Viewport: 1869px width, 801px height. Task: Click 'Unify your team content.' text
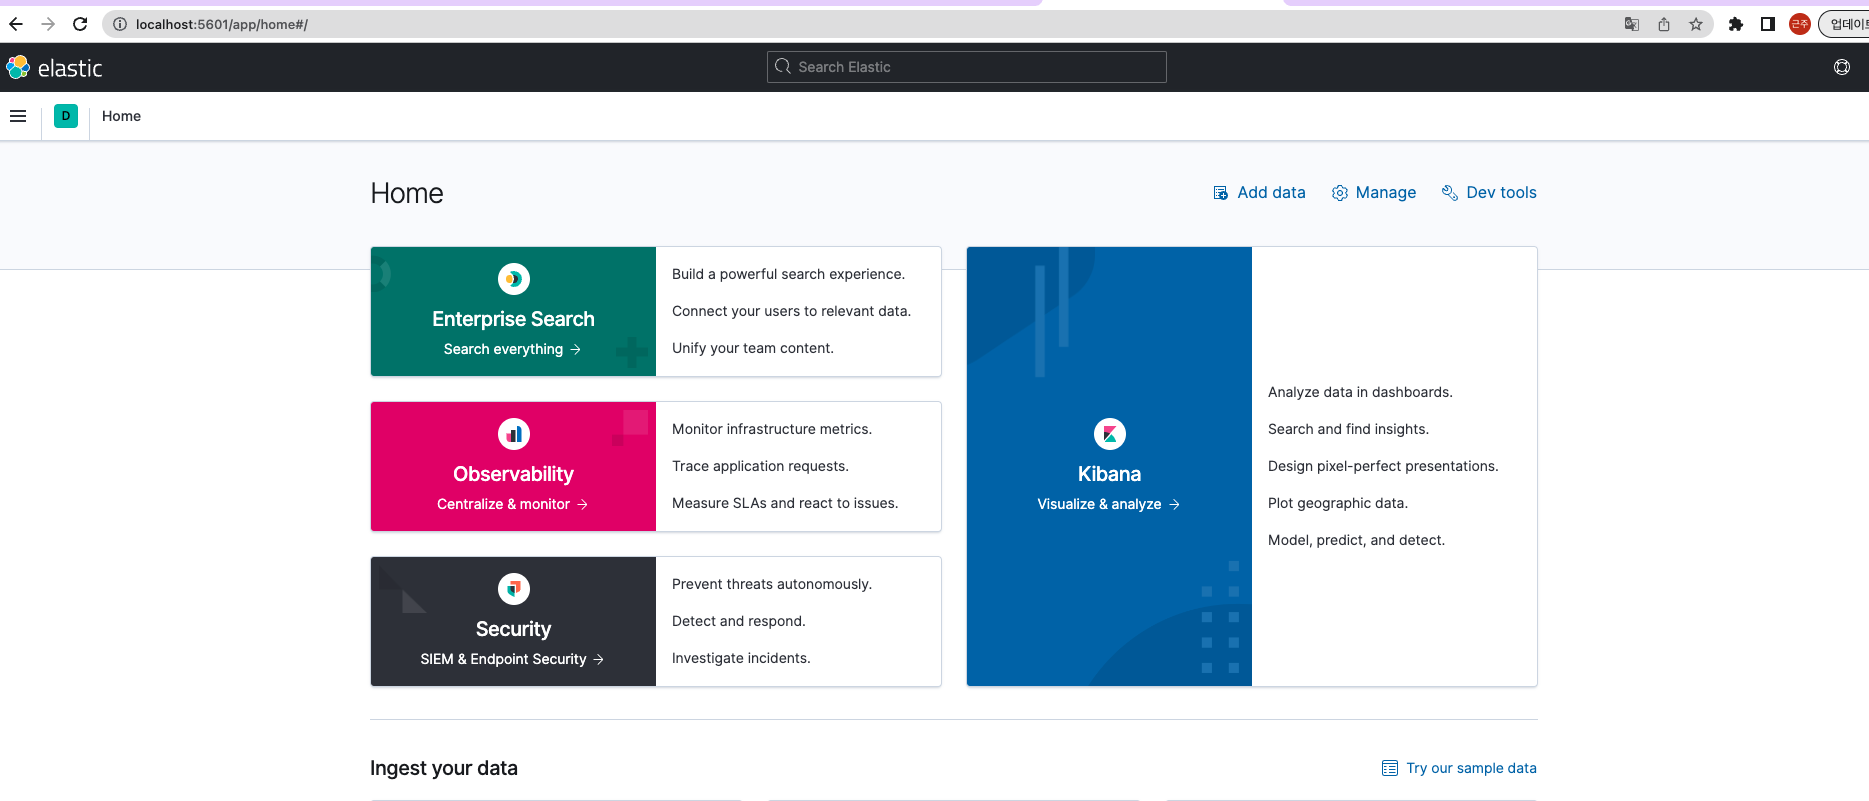click(753, 348)
